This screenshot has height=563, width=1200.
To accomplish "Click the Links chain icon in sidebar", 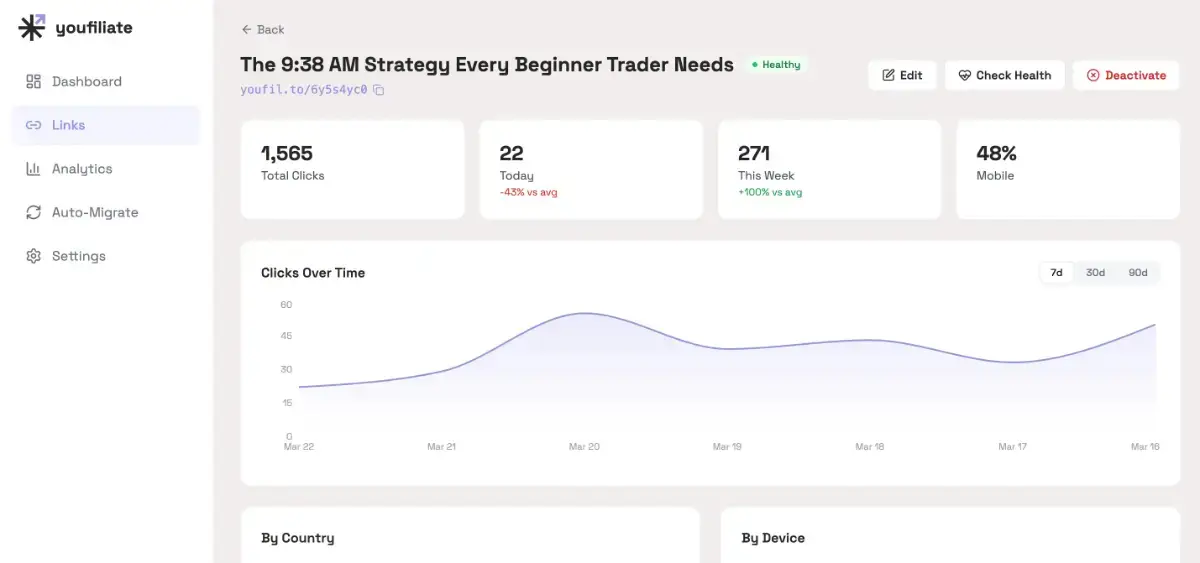I will coord(33,125).
